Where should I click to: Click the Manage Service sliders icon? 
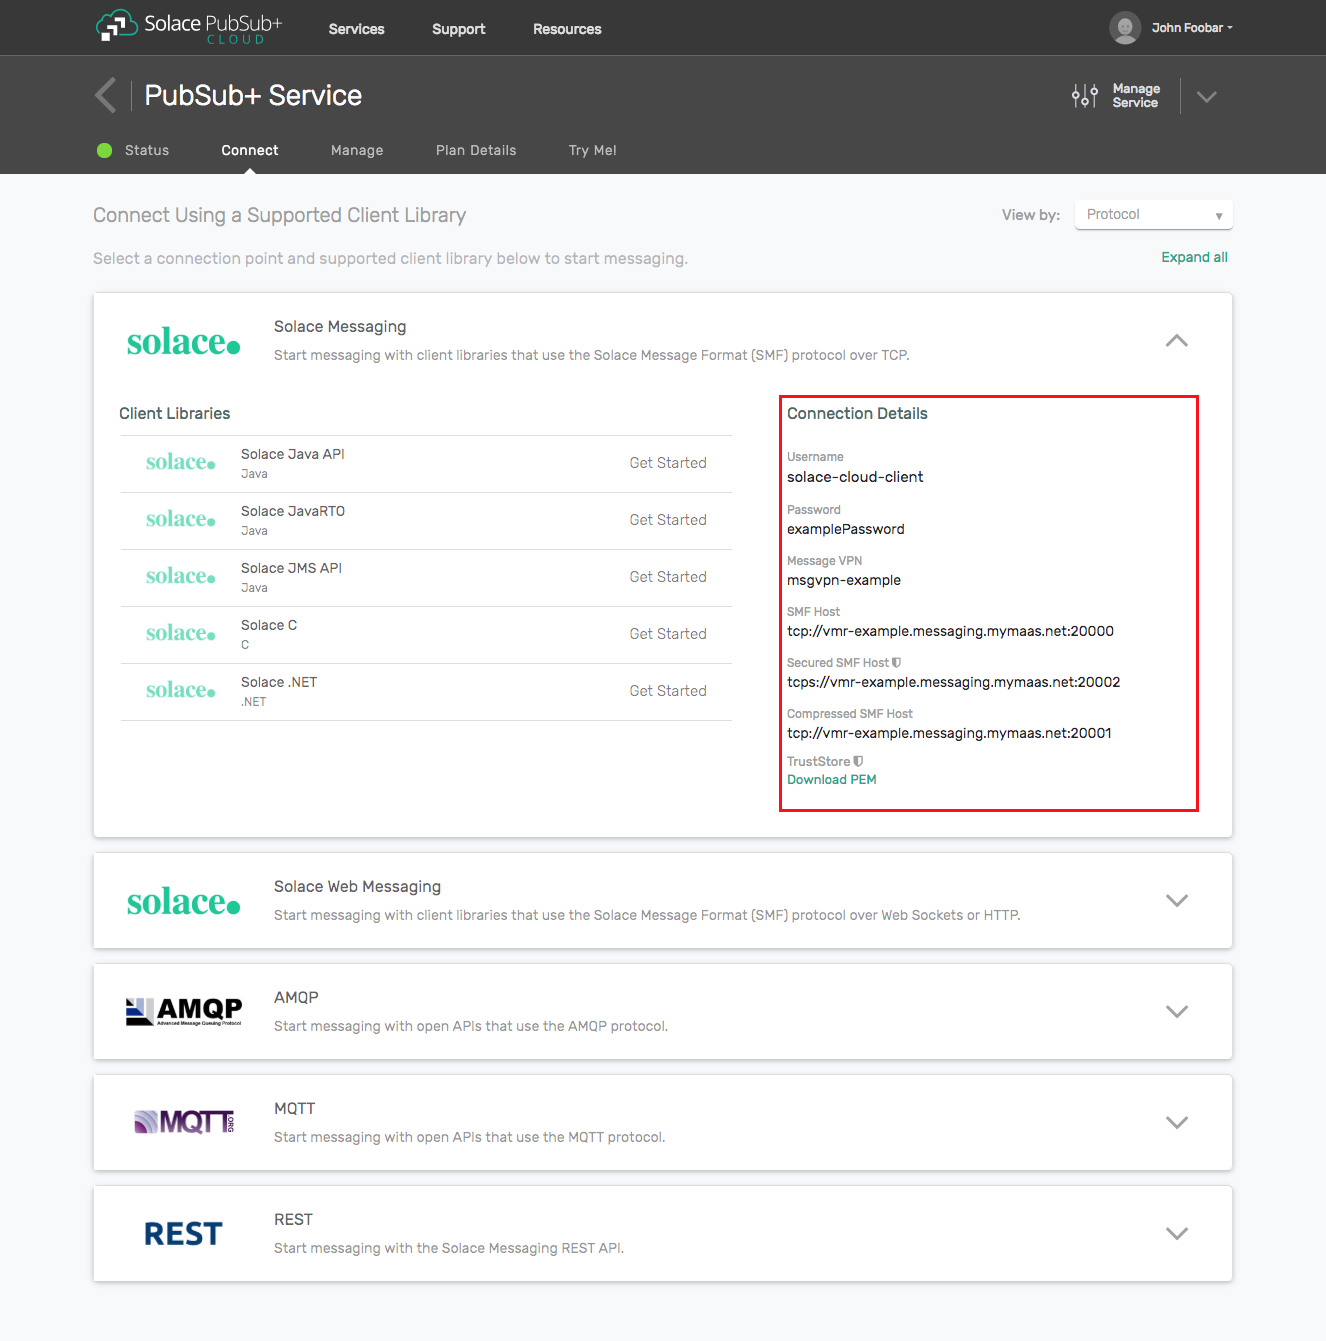1084,96
